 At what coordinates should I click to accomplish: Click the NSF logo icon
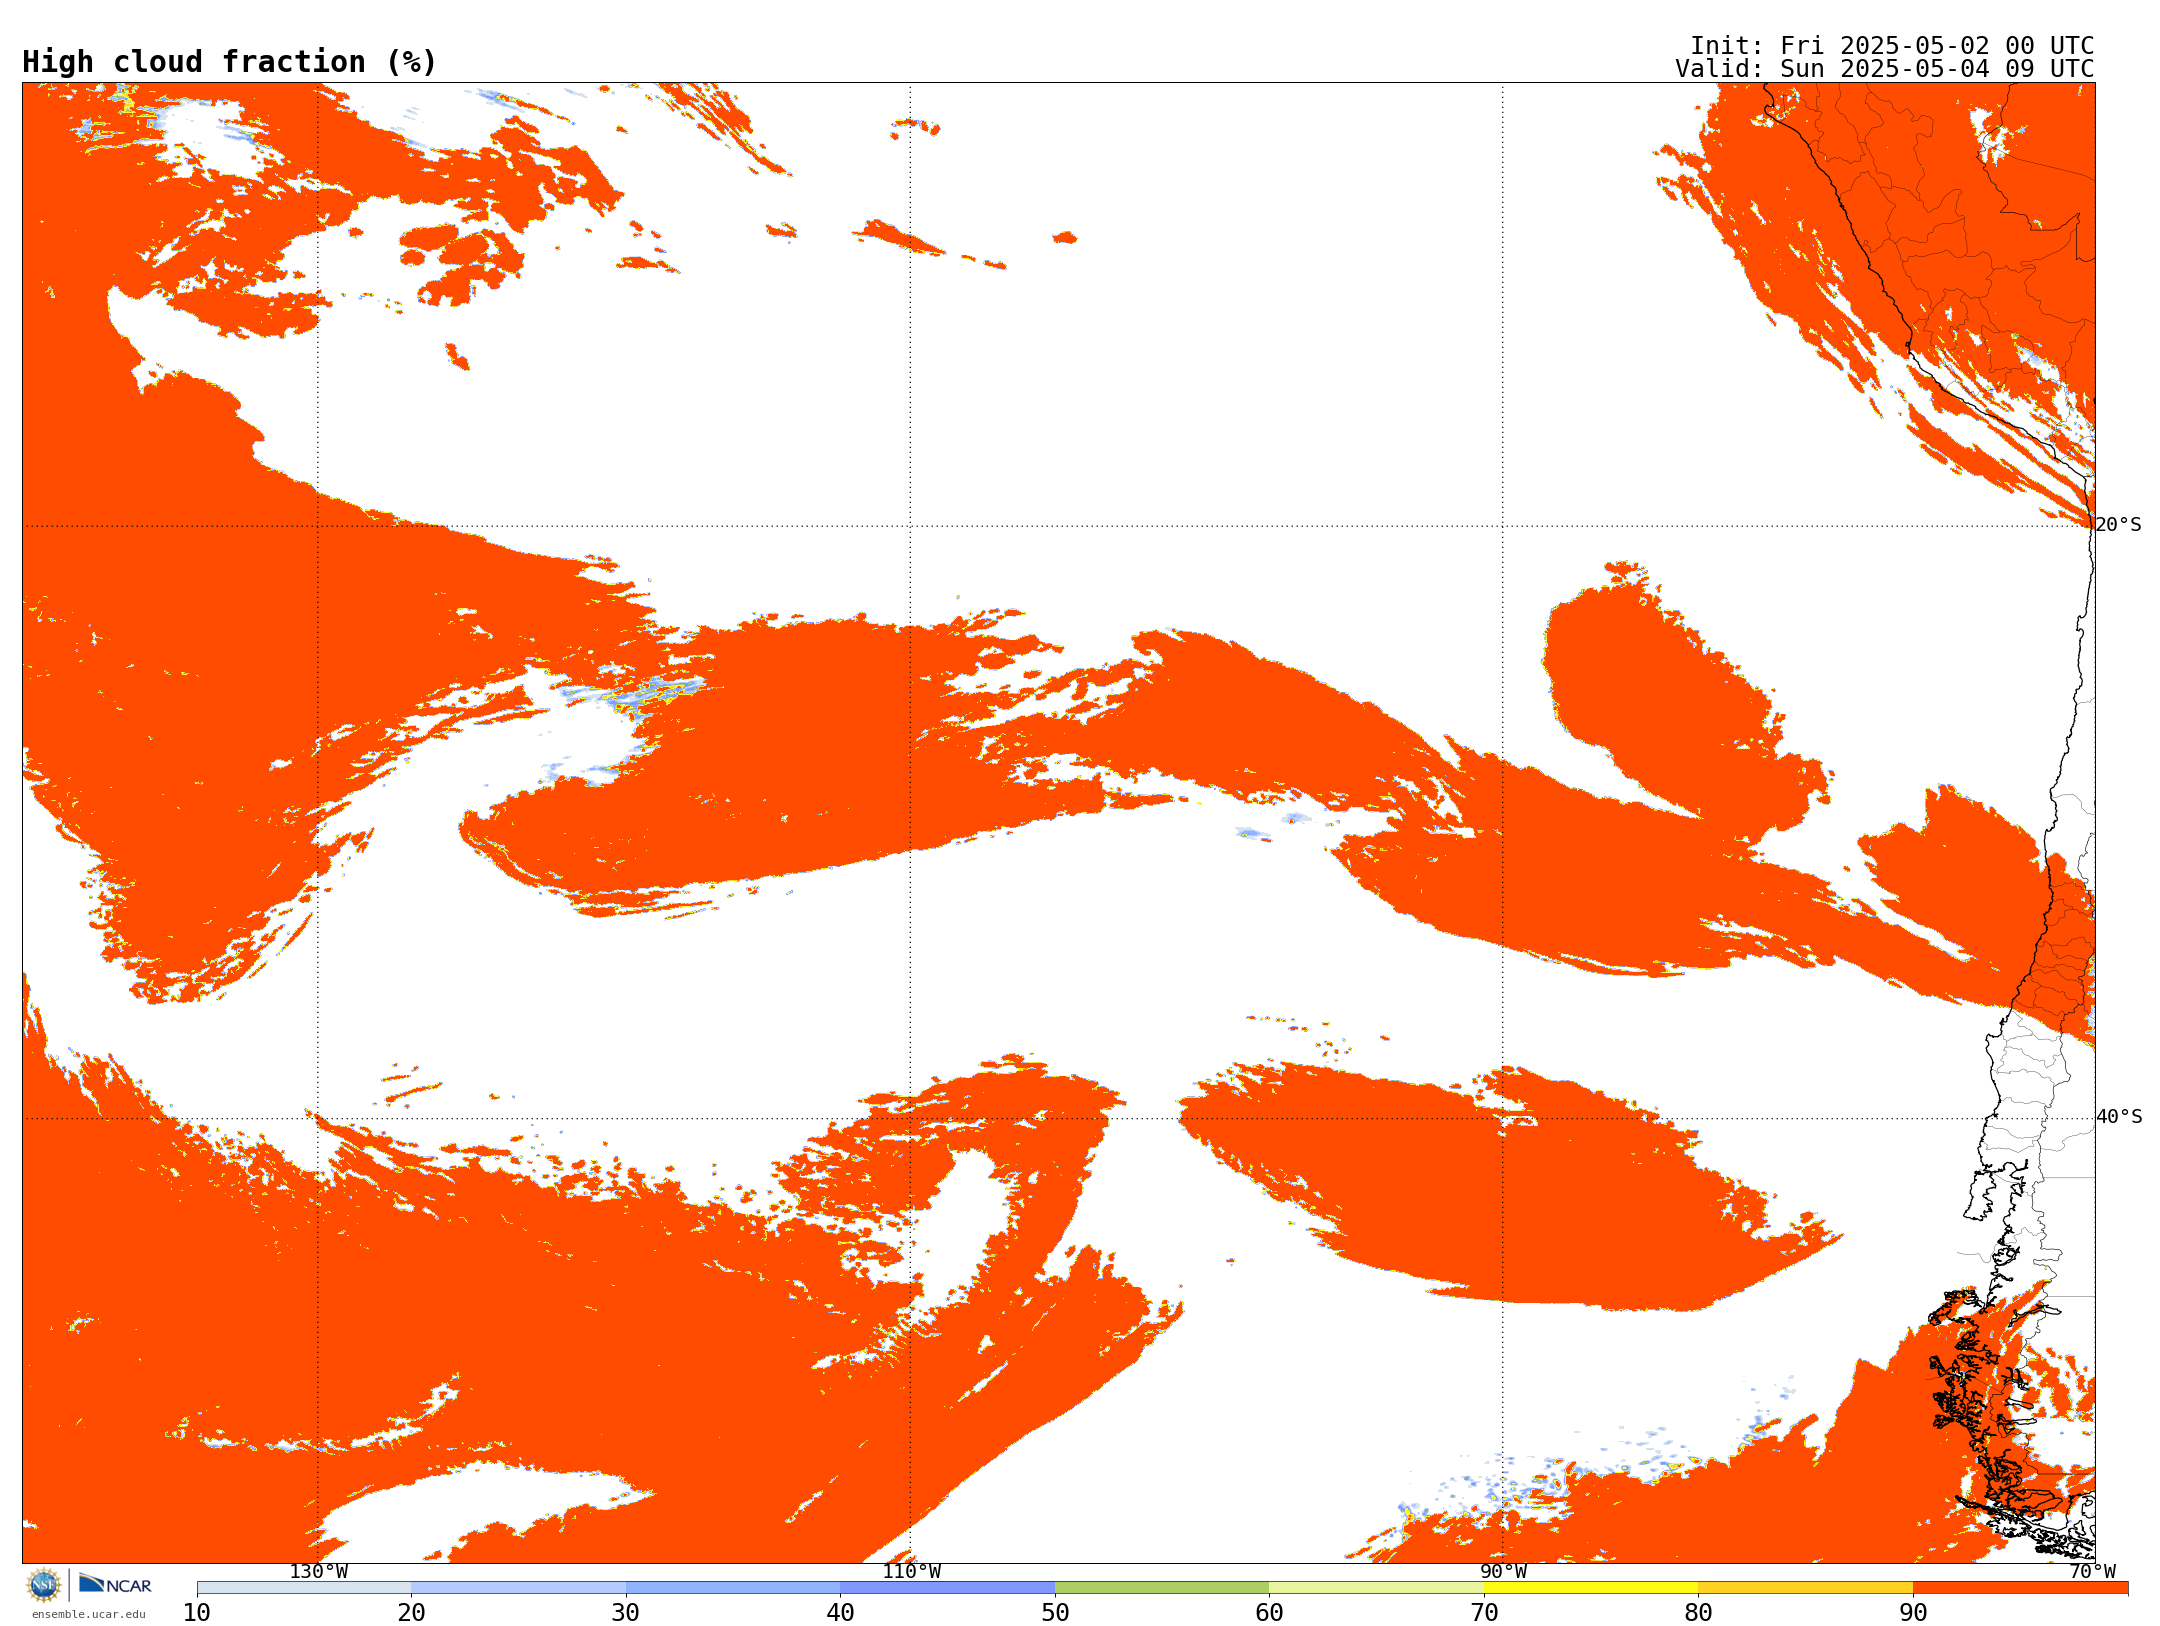click(x=44, y=1585)
